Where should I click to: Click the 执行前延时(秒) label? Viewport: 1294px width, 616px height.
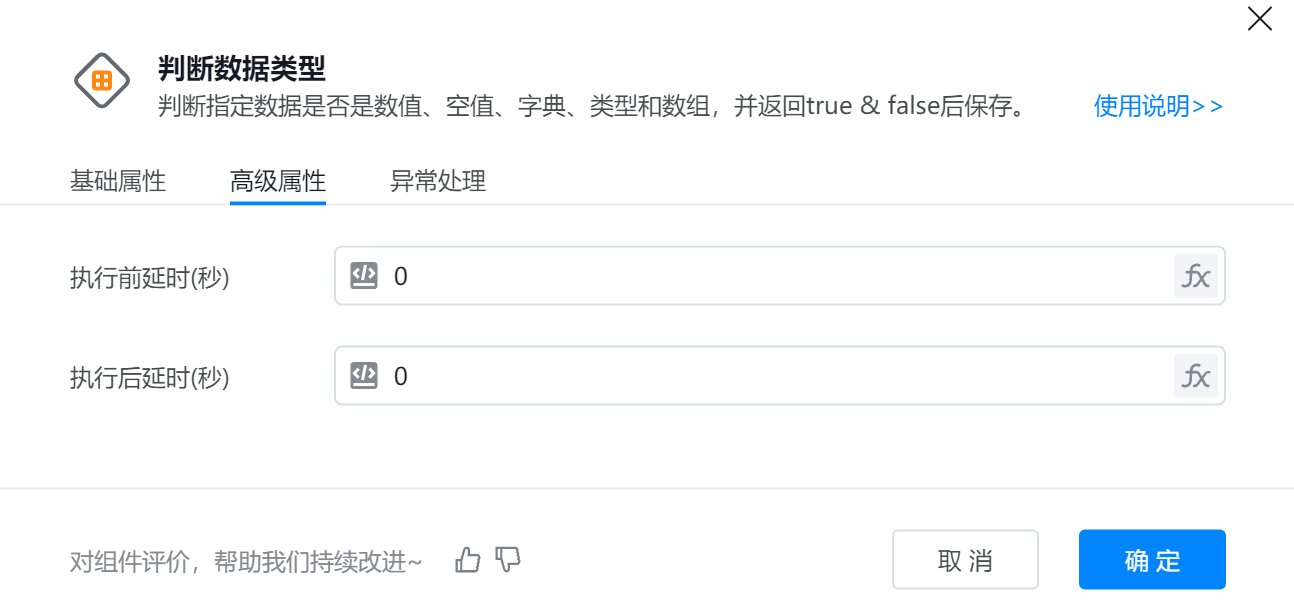tap(150, 278)
